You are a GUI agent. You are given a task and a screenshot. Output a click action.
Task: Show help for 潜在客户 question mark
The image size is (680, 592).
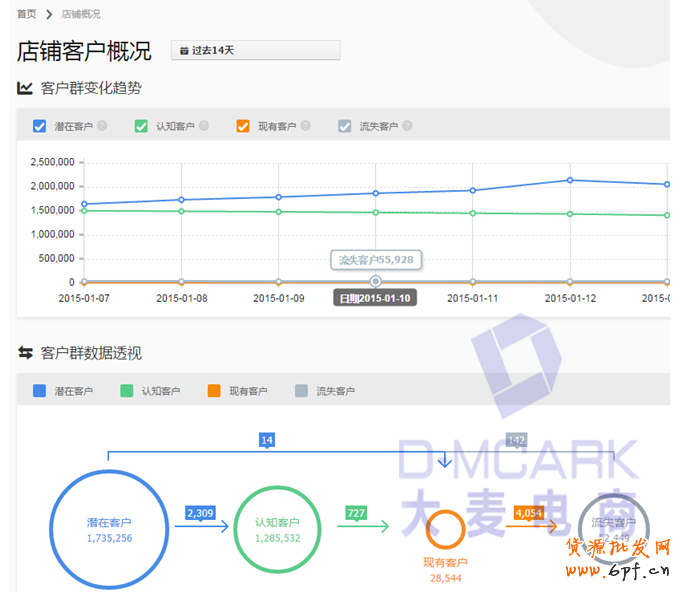click(x=102, y=126)
